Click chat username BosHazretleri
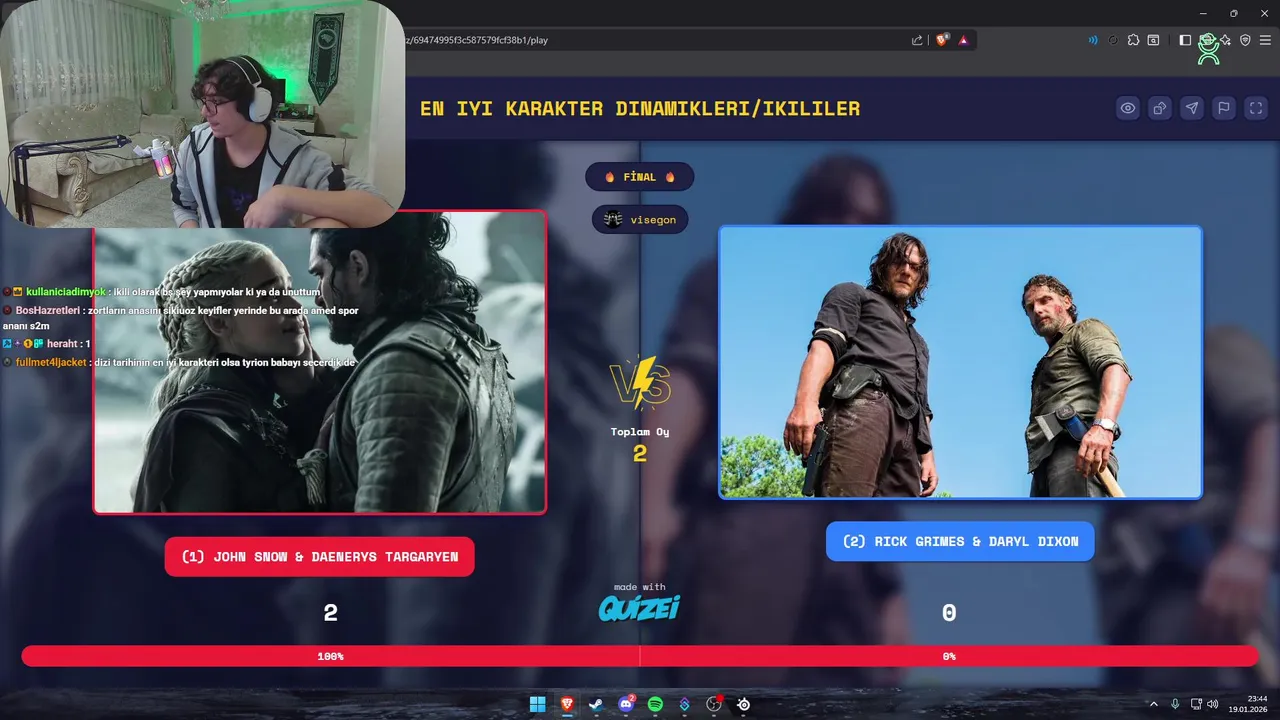Image resolution: width=1280 pixels, height=720 pixels. [x=48, y=310]
